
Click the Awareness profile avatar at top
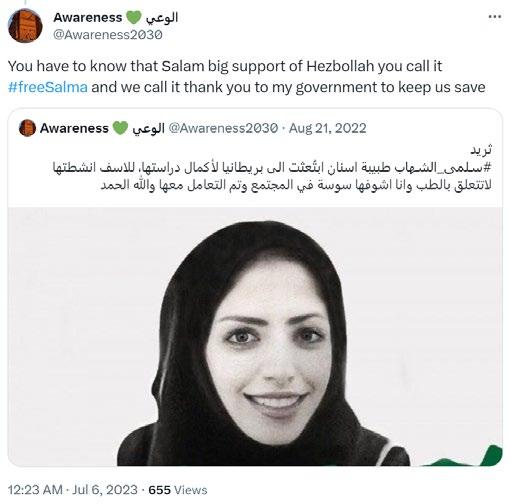click(x=25, y=26)
